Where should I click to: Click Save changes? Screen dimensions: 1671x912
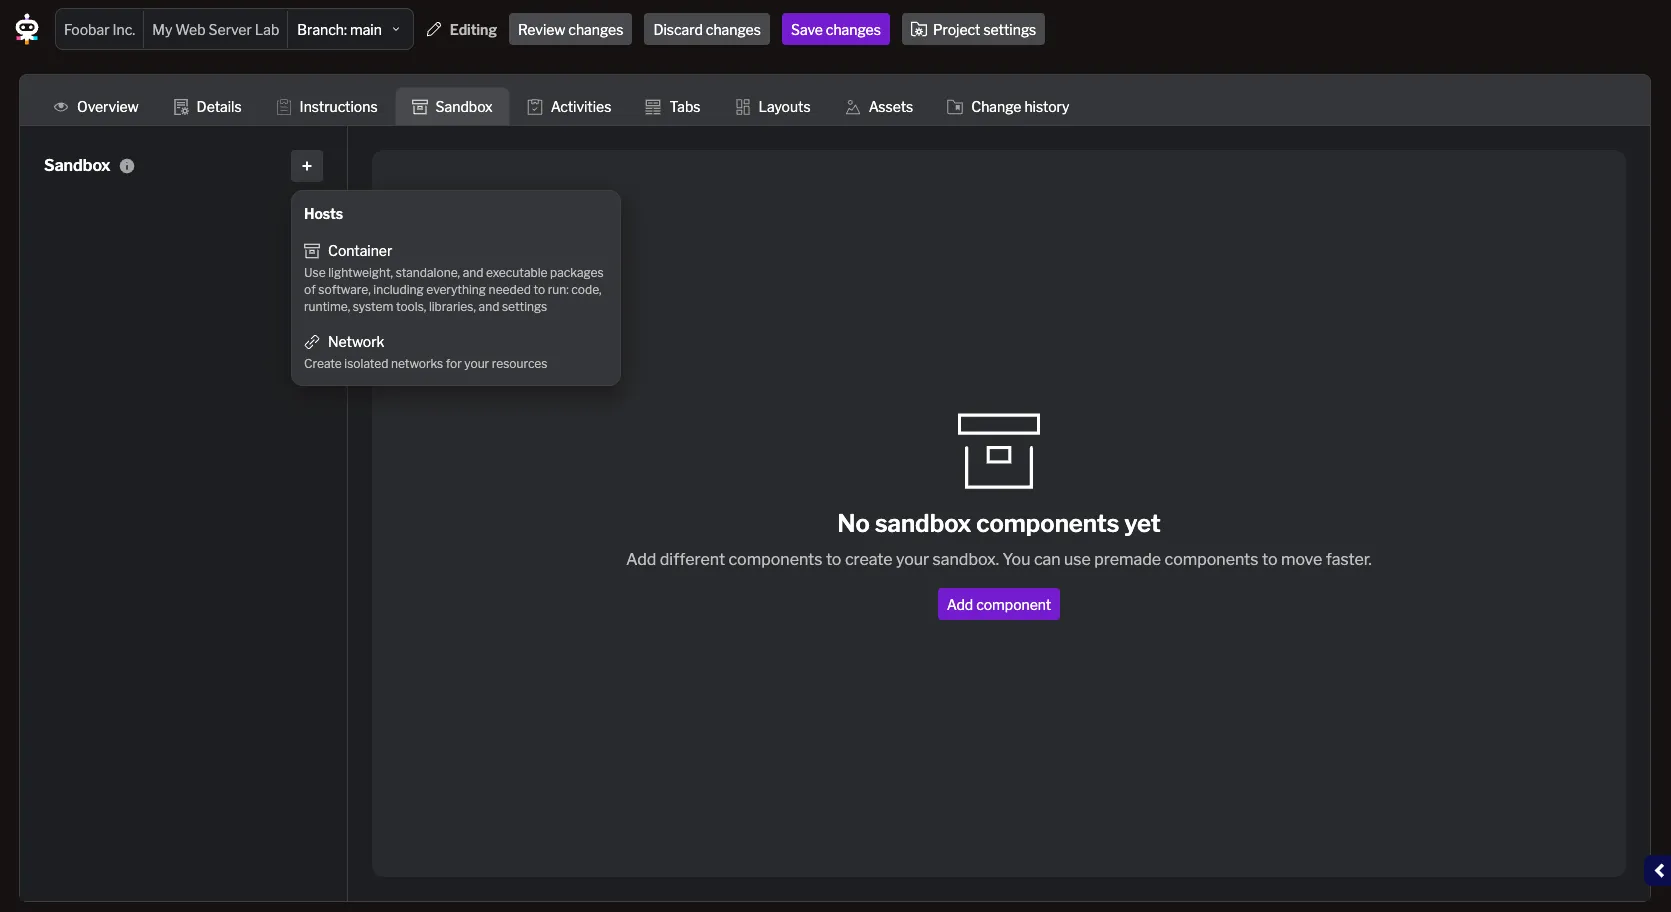[x=835, y=29]
